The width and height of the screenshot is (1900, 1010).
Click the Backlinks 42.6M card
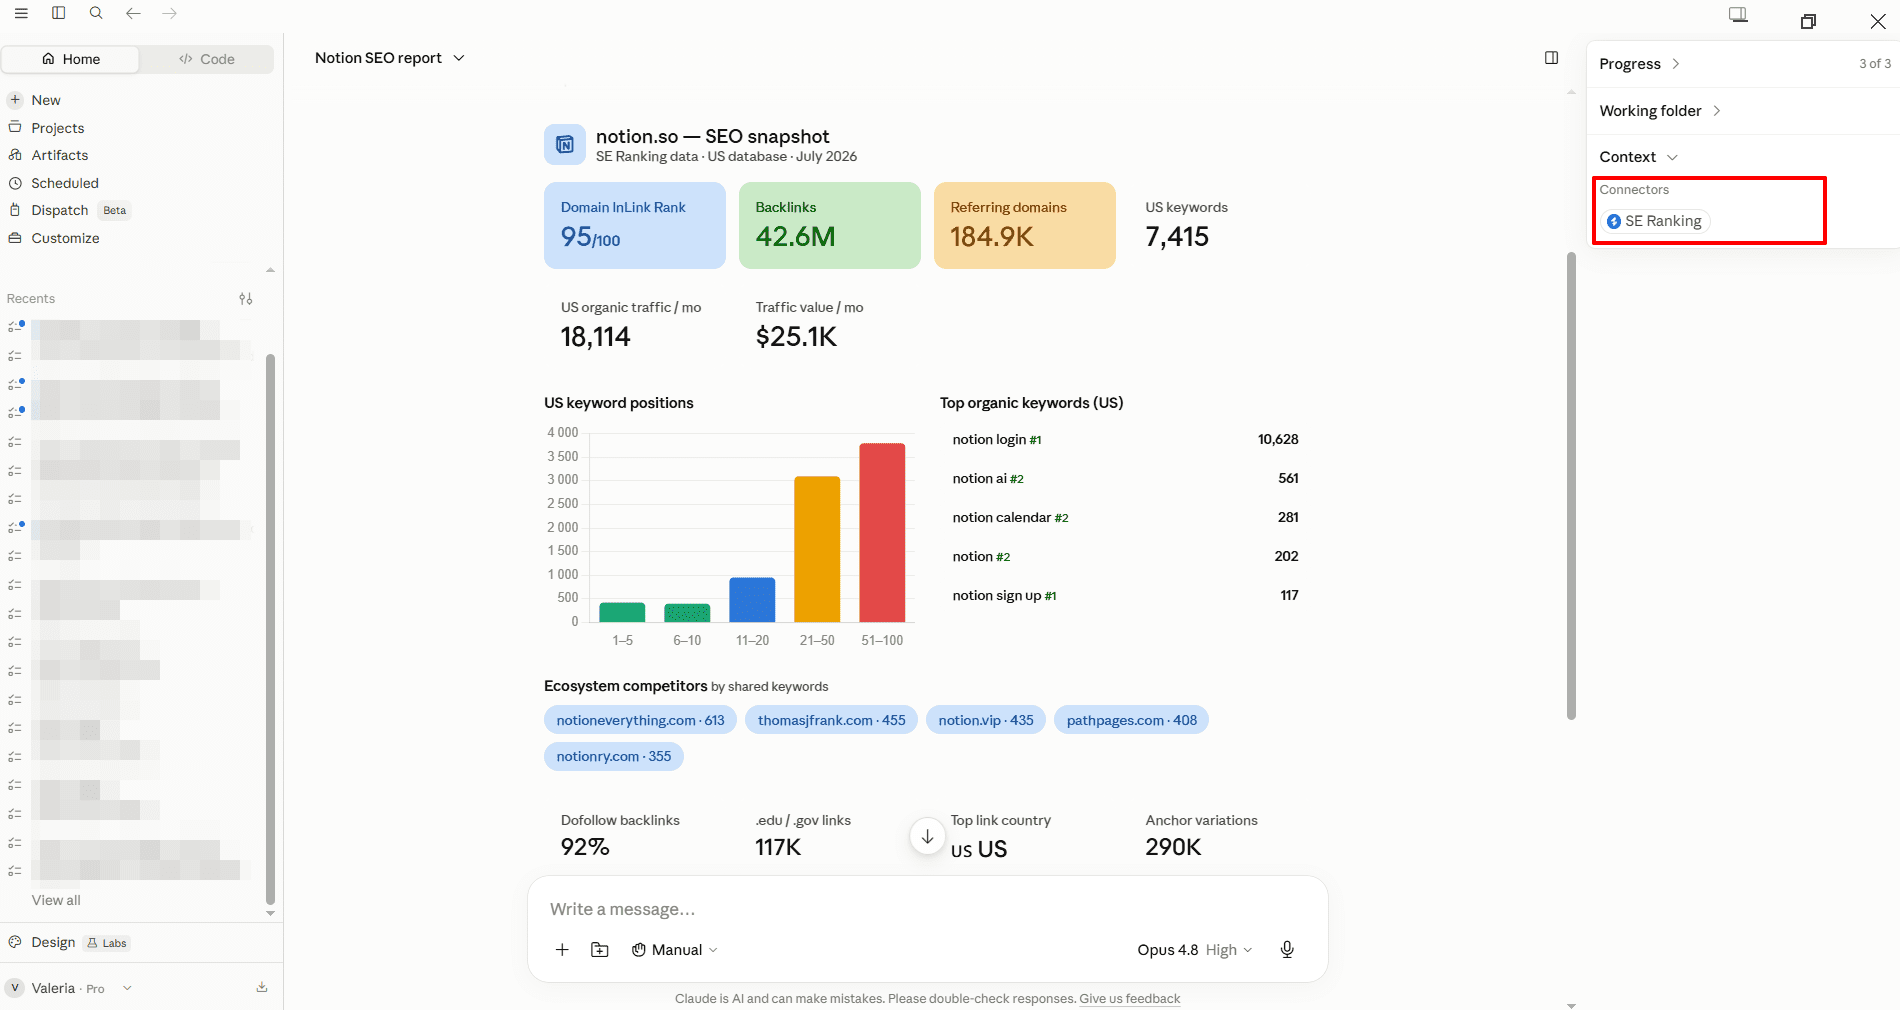point(830,225)
